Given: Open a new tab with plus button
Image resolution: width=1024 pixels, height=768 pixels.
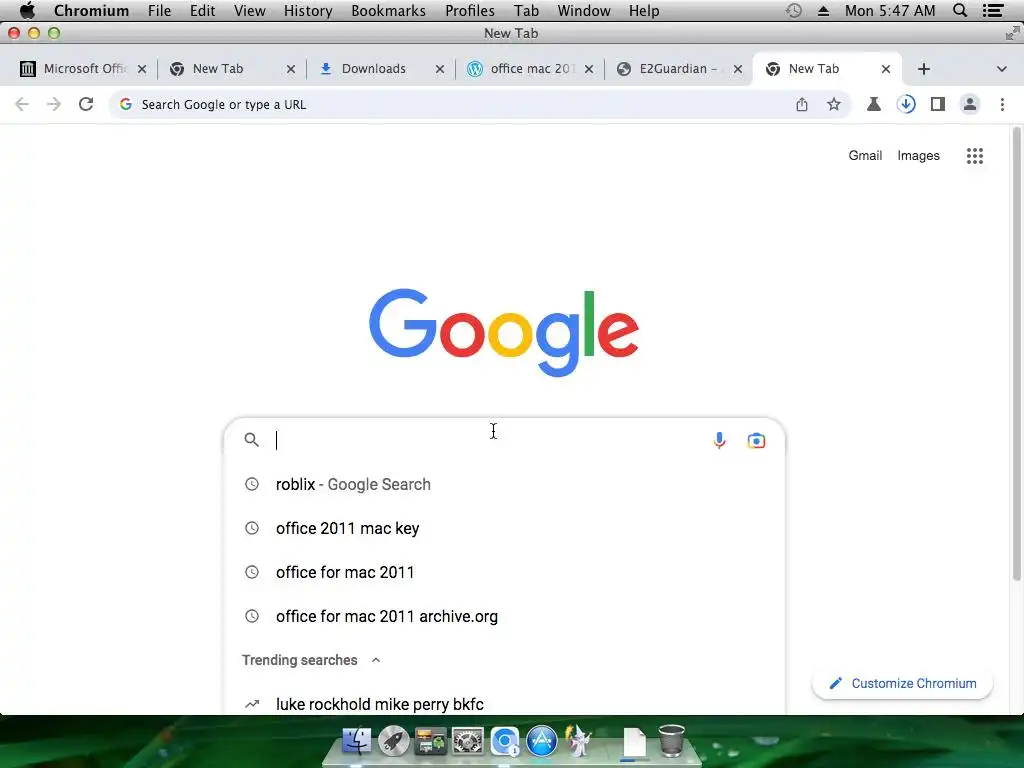Looking at the screenshot, I should tap(923, 69).
